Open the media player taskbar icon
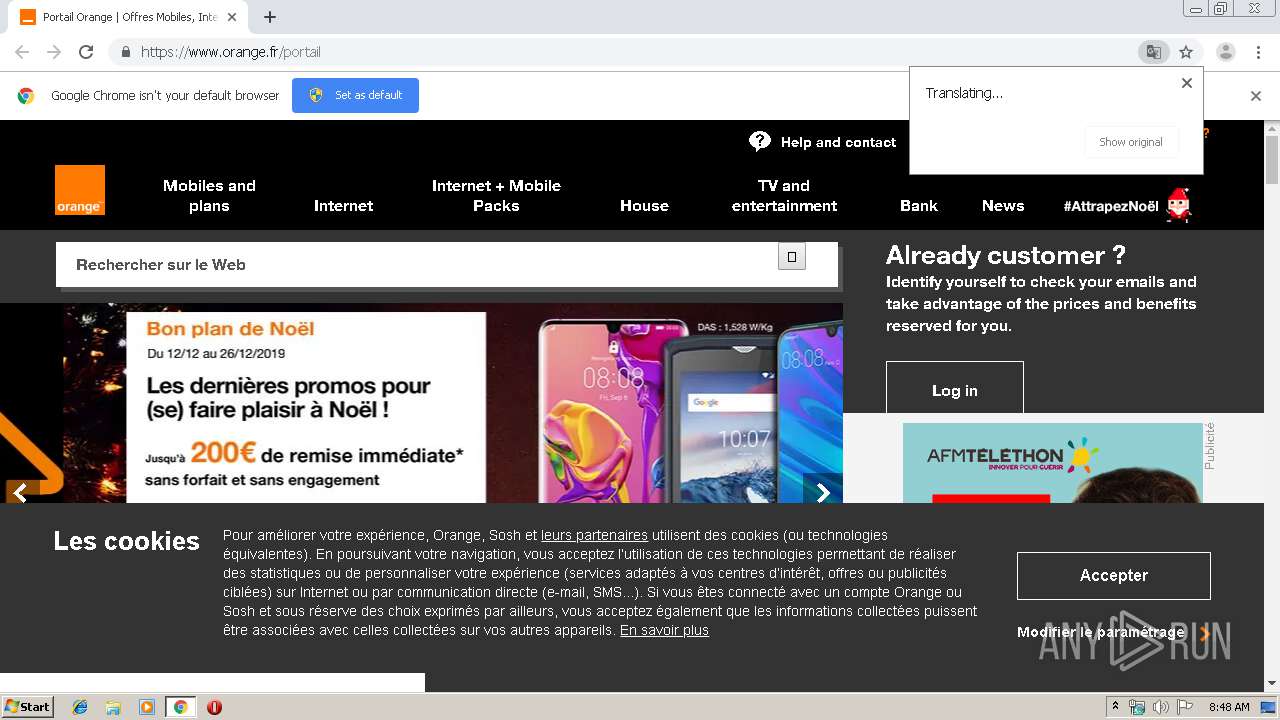The height and width of the screenshot is (720, 1280). click(147, 707)
